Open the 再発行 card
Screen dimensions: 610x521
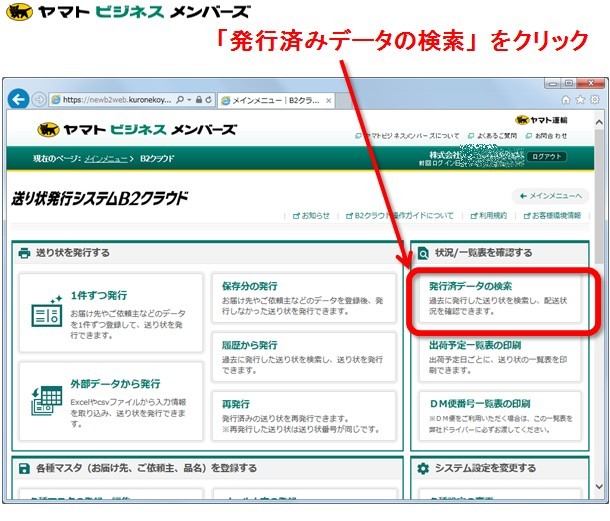[x=304, y=416]
